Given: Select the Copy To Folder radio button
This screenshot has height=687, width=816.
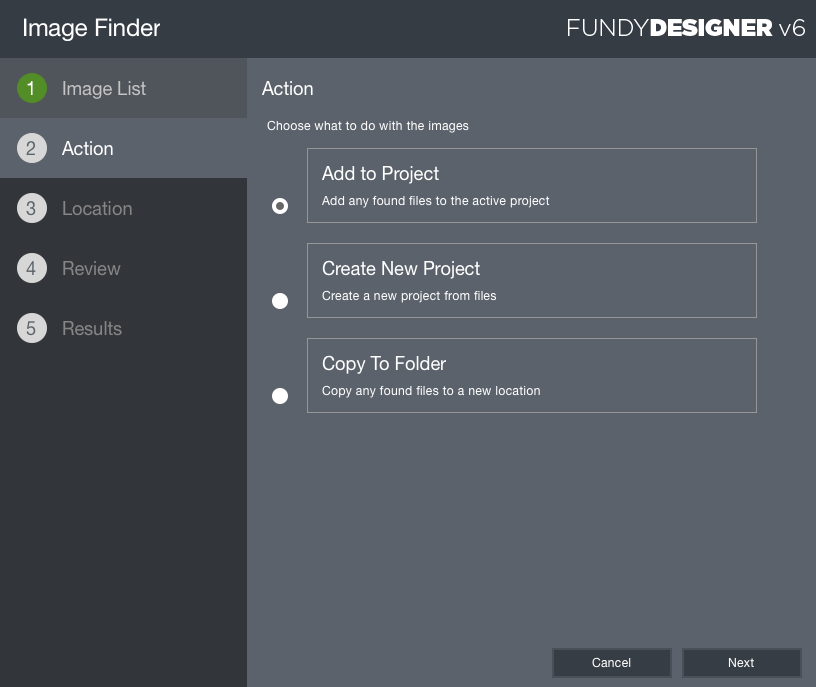Looking at the screenshot, I should [280, 396].
